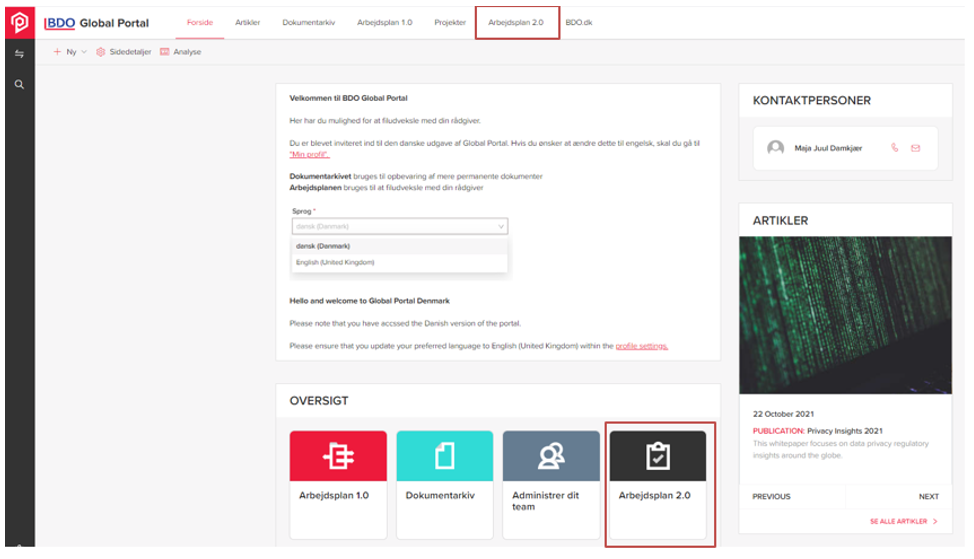Click the 22 October 2021 date text
This screenshot has height=559, width=974.
click(x=783, y=414)
